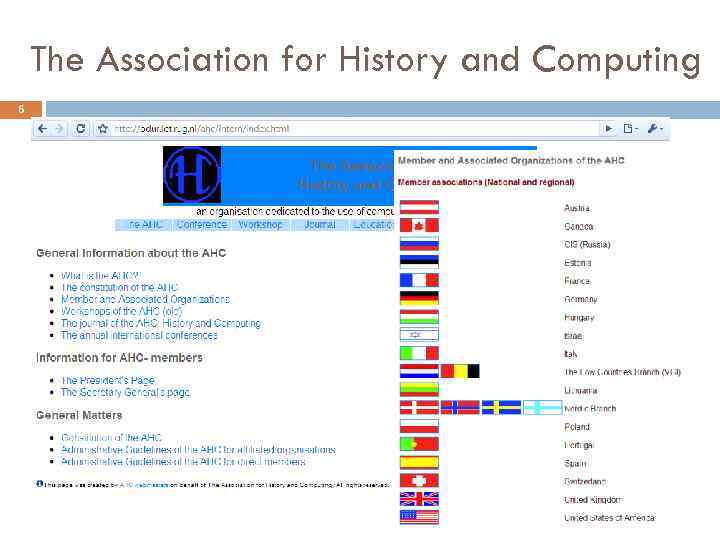
Task: Open Administrative Guidelines for affiliated organisations link
Action: tap(198, 450)
